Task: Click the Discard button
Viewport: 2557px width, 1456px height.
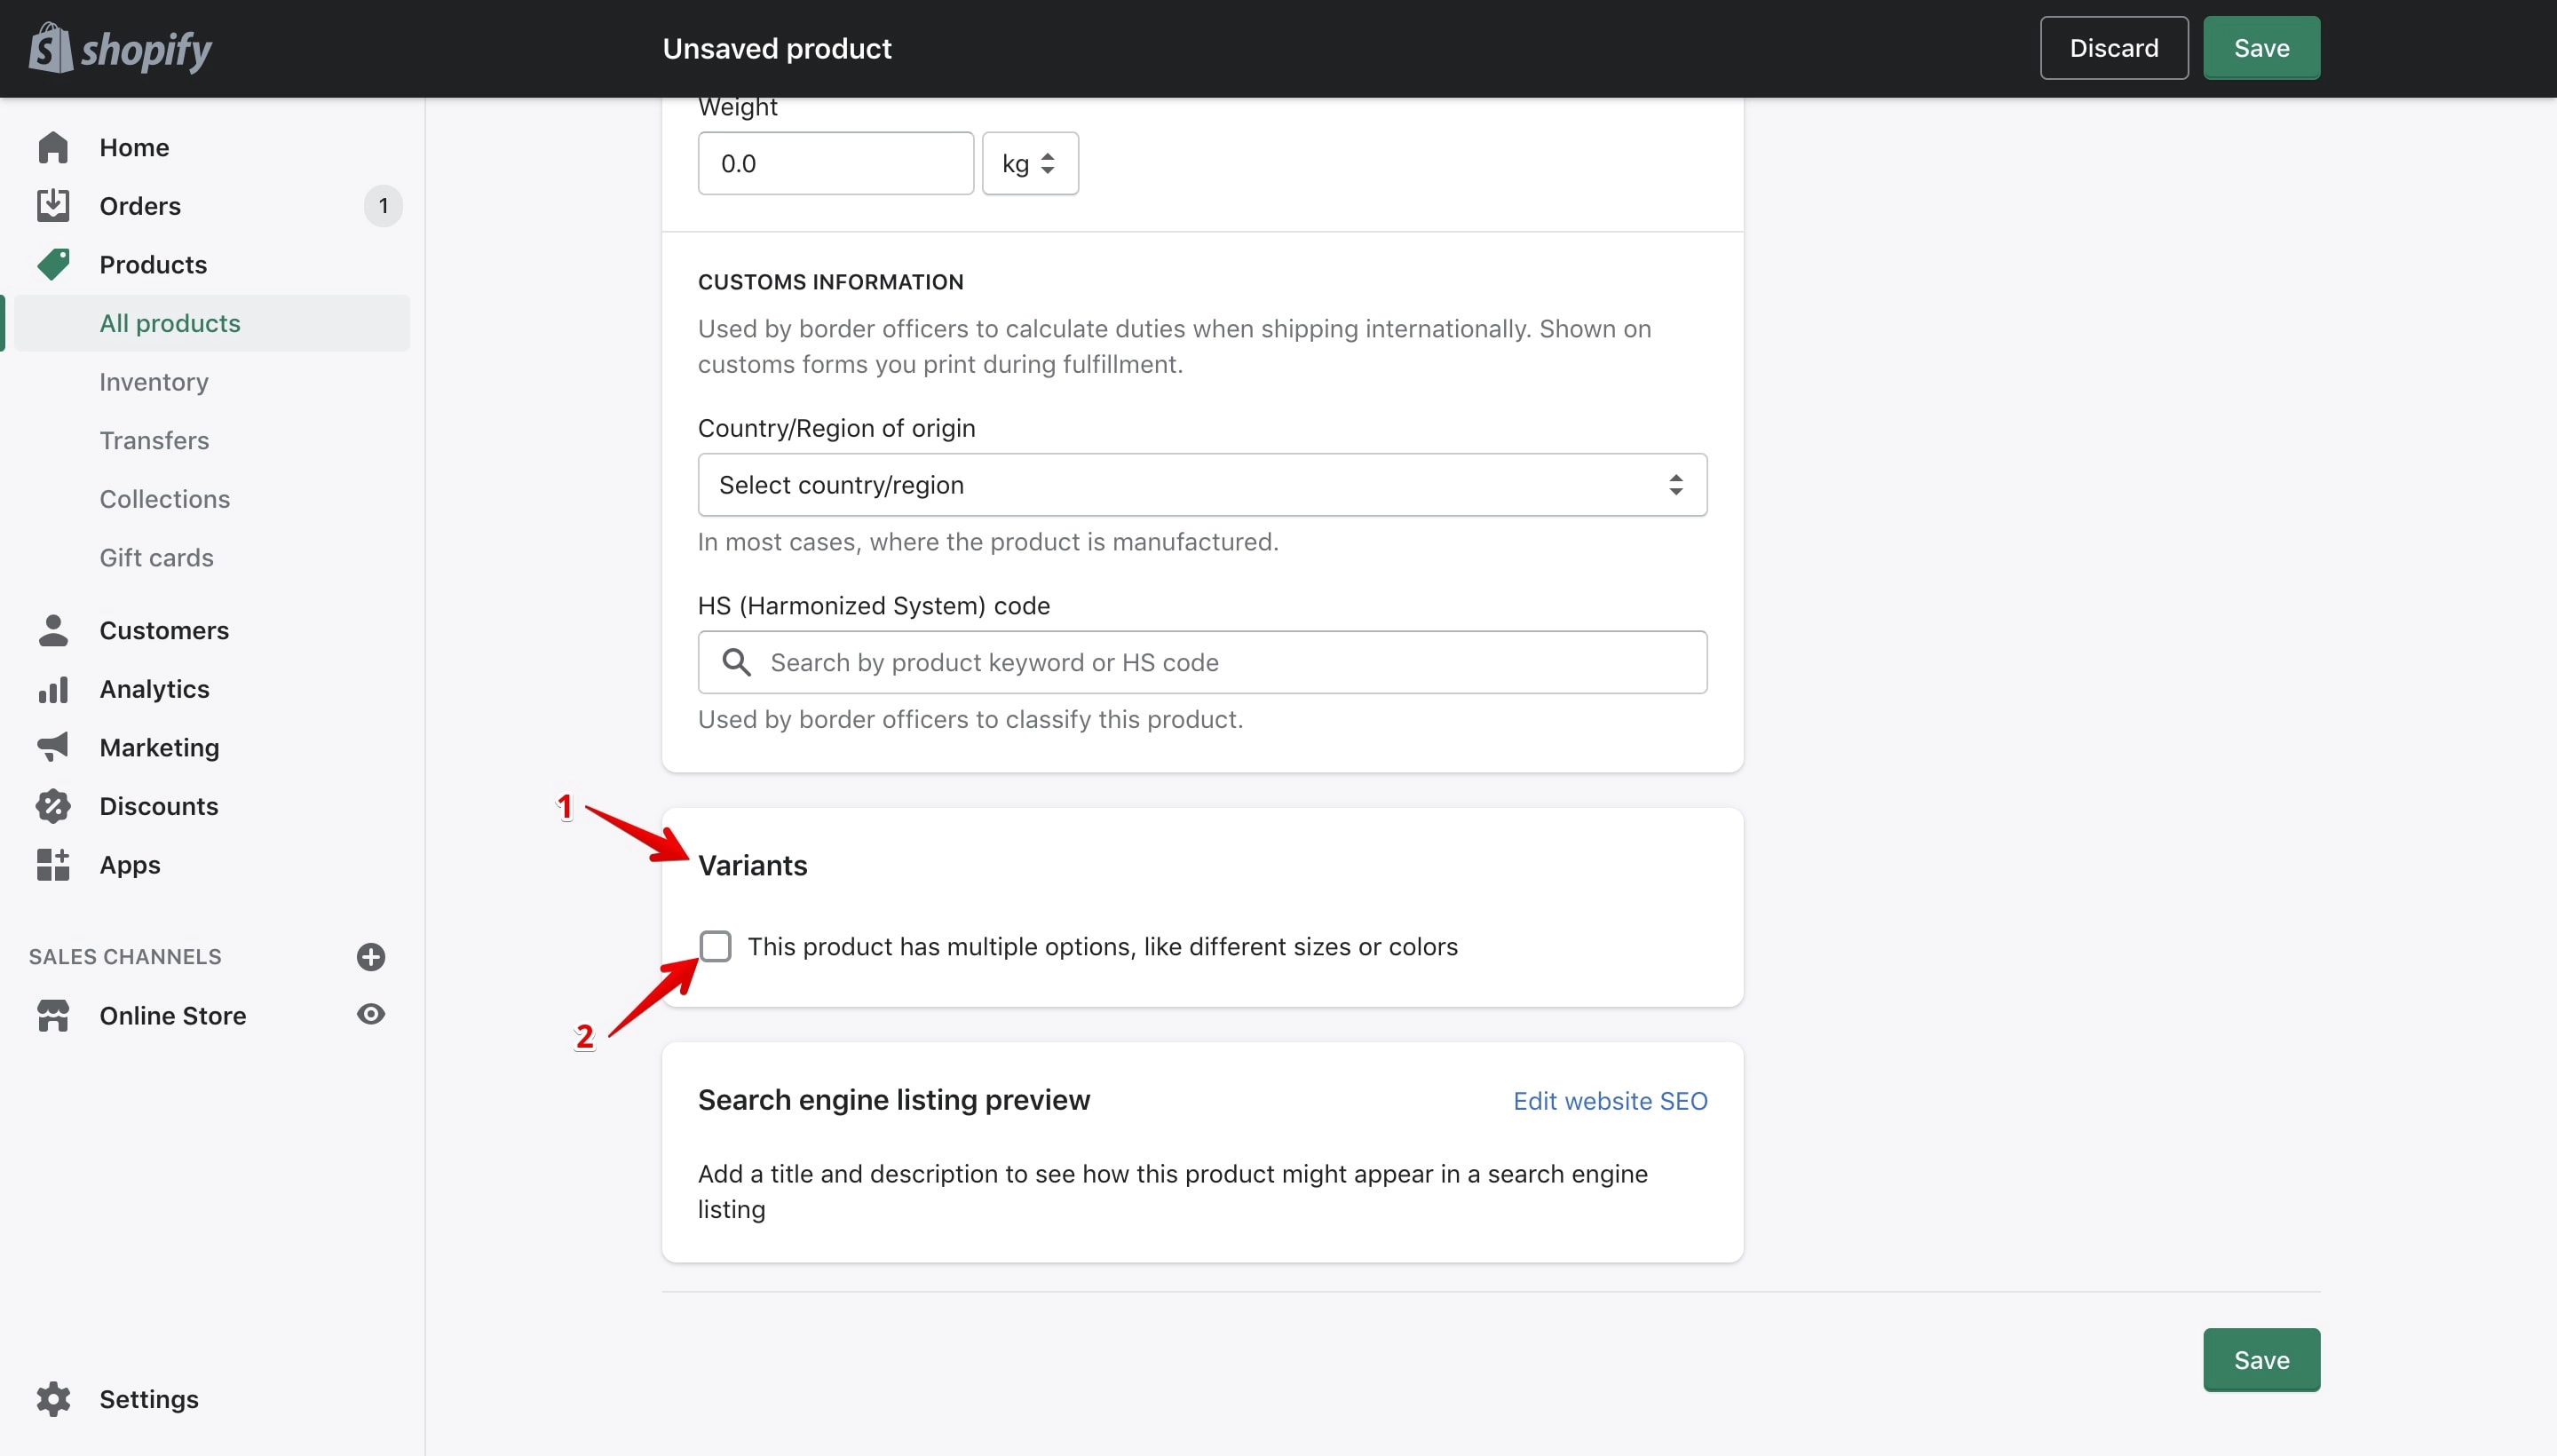Action: coord(2113,48)
